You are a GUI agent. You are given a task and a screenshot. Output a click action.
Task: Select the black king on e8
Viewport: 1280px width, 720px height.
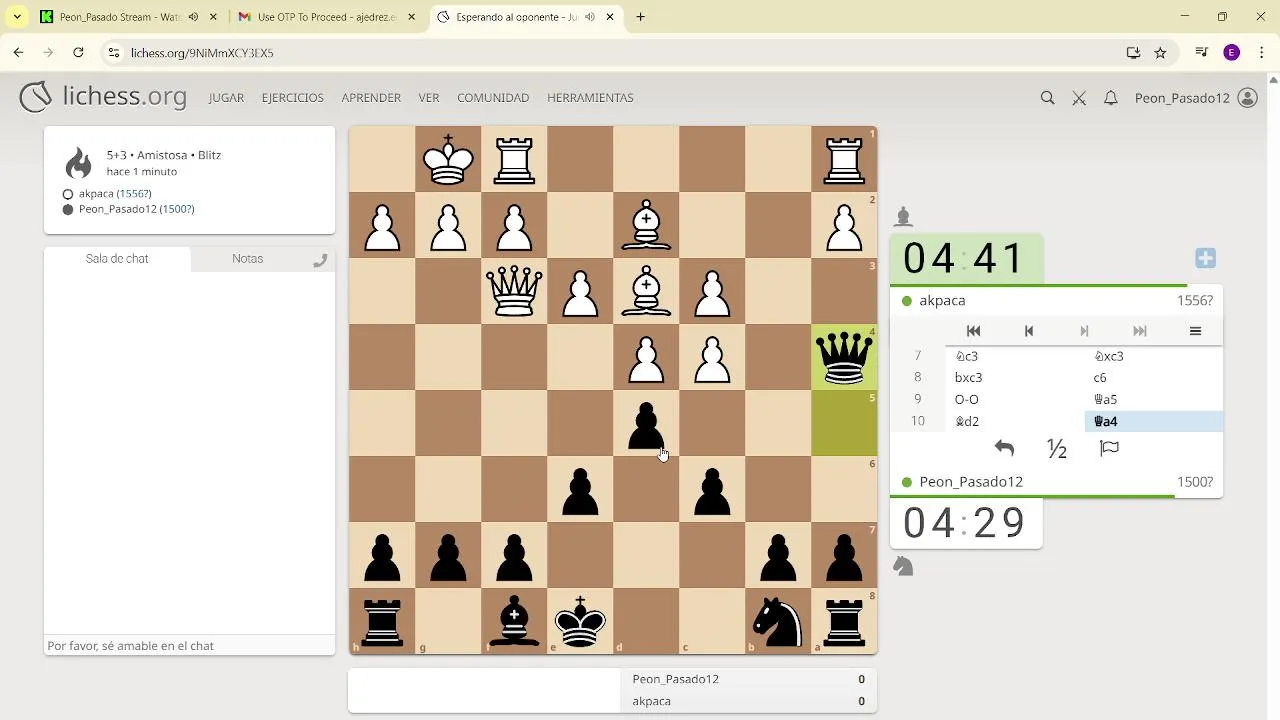(580, 621)
